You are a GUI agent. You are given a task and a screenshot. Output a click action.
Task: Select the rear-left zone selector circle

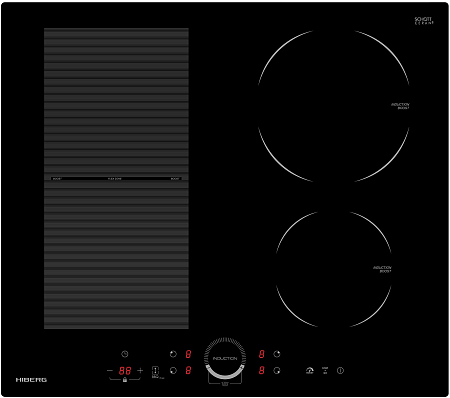click(x=173, y=354)
